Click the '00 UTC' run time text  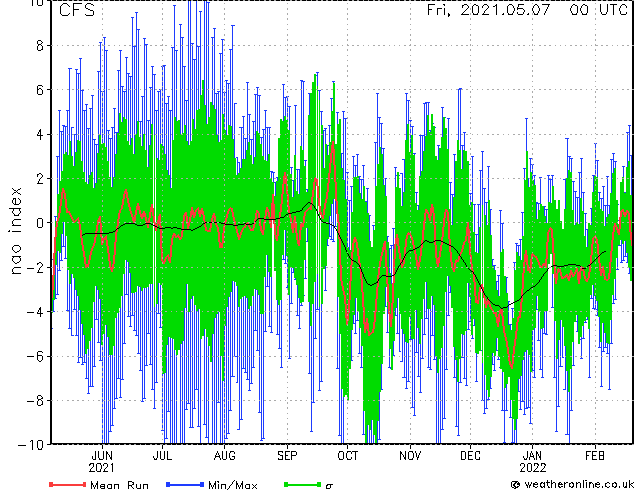[x=599, y=9]
